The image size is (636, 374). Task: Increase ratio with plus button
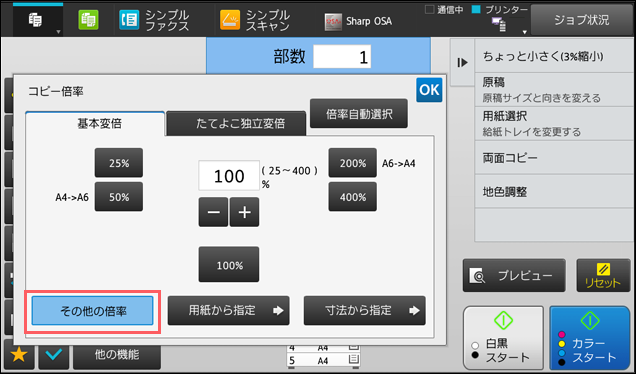tap(244, 212)
